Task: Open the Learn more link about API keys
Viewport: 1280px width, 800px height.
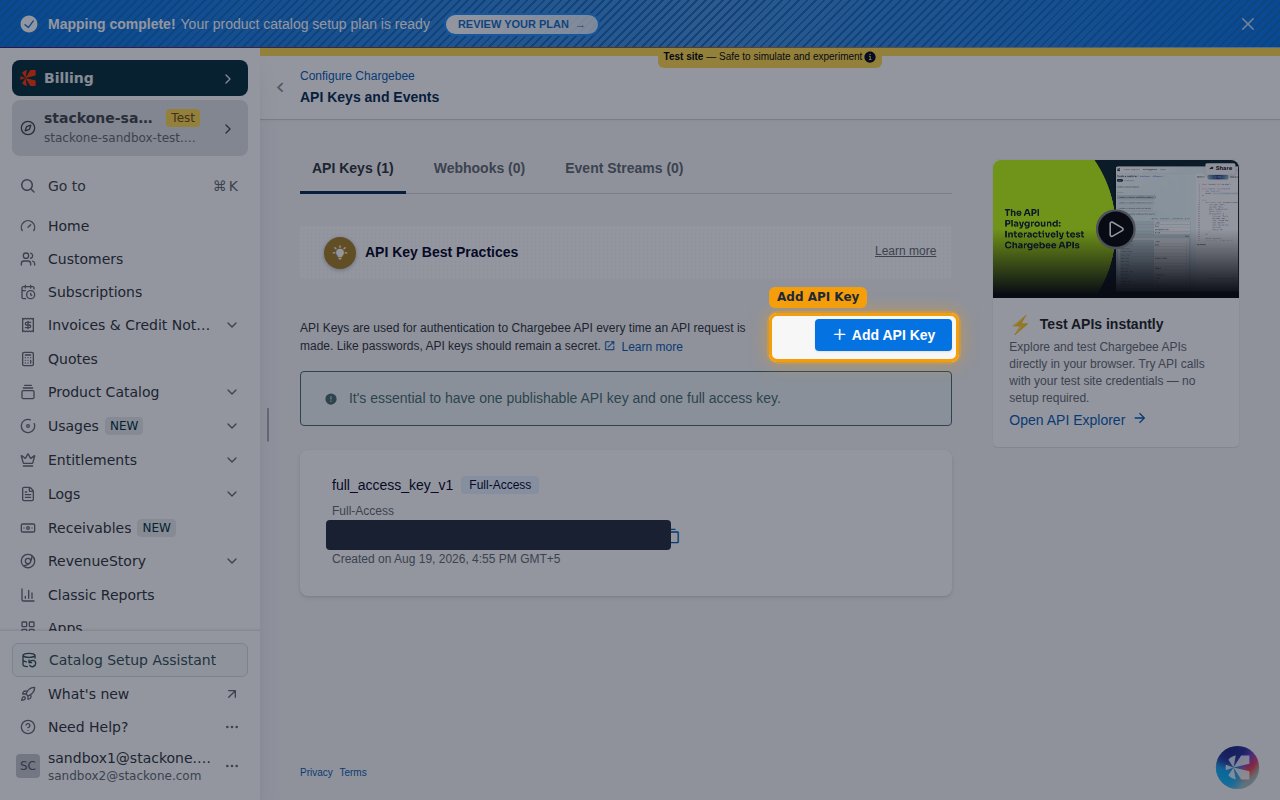Action: 651,347
